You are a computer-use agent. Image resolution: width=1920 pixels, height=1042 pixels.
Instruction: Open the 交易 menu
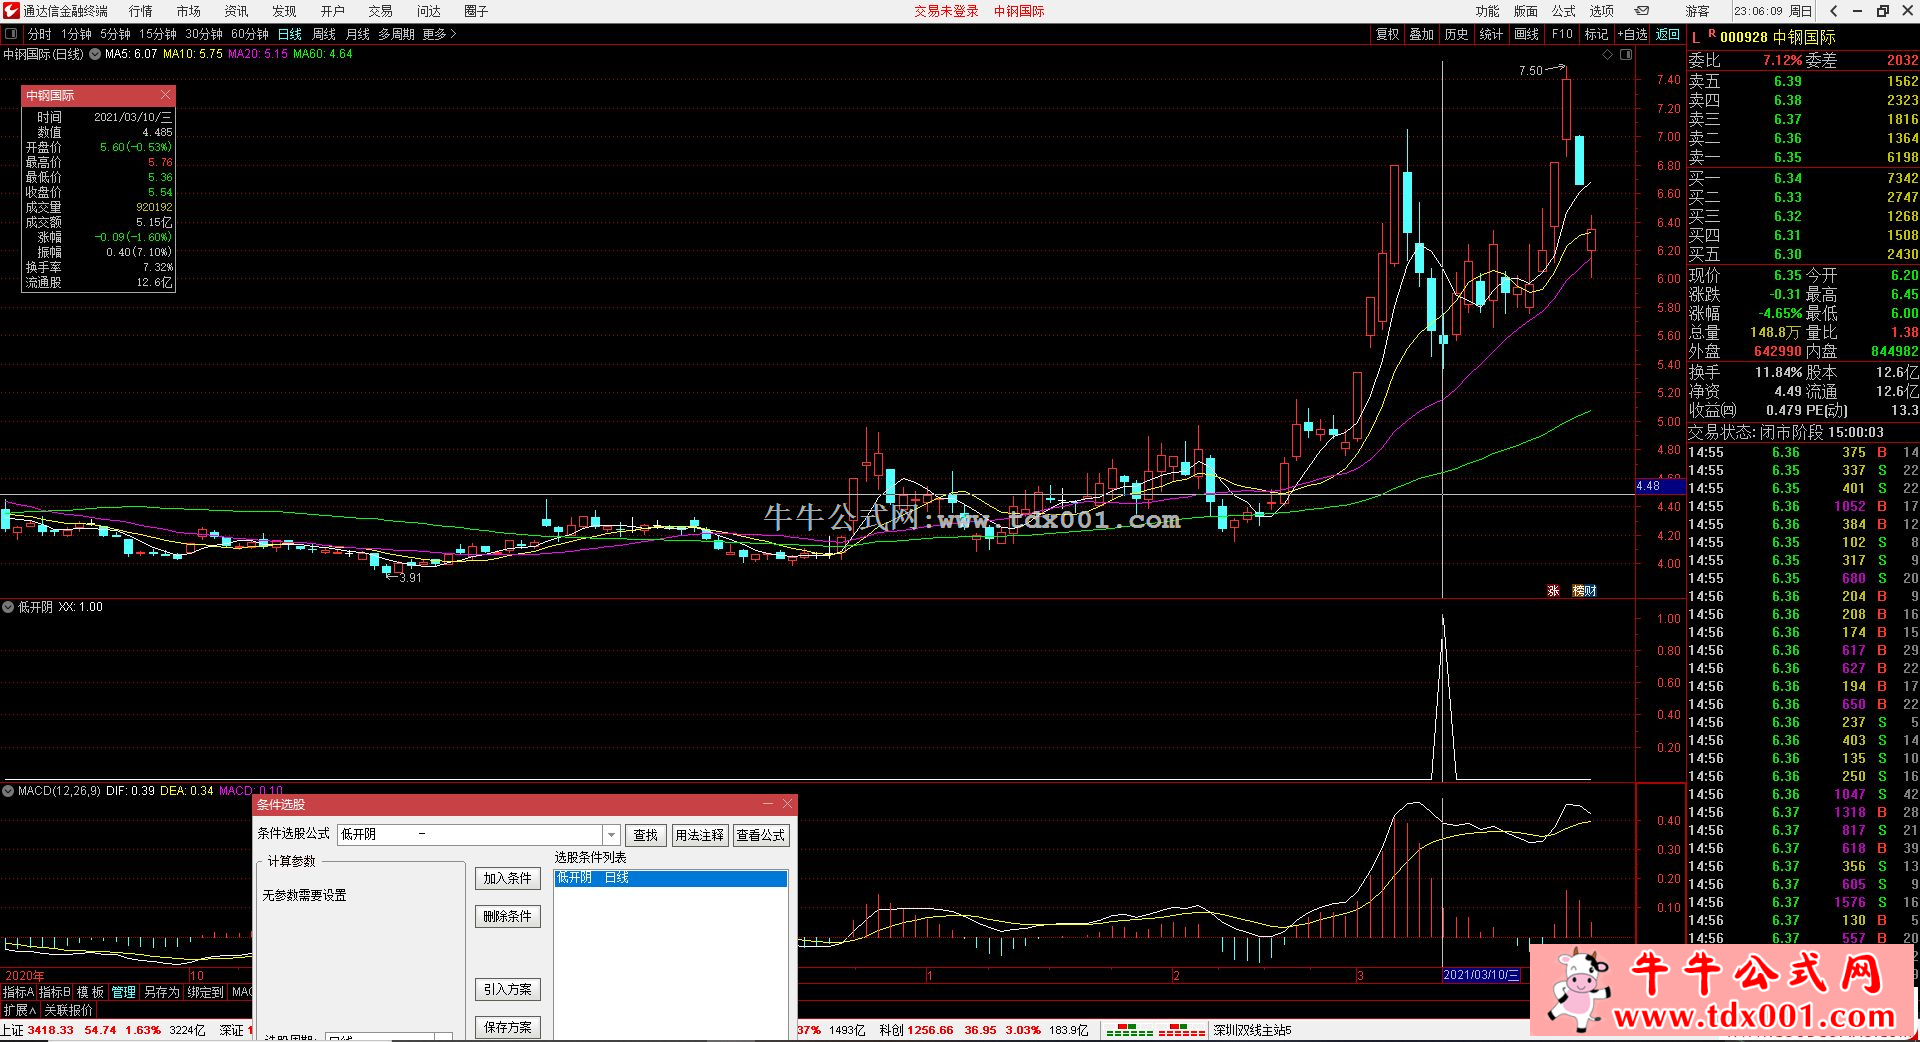[381, 11]
